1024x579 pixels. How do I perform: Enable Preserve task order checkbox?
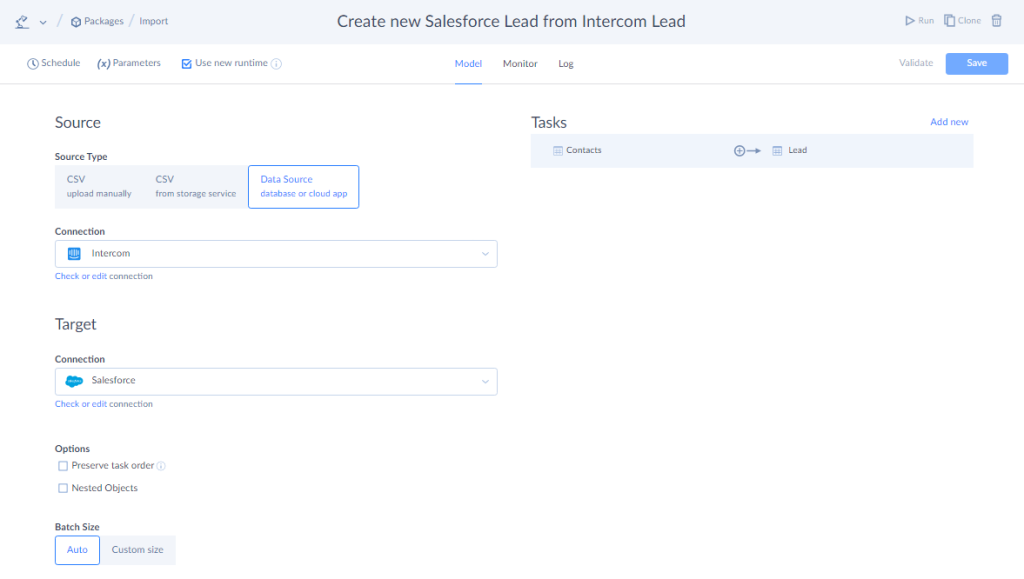pyautogui.click(x=63, y=466)
